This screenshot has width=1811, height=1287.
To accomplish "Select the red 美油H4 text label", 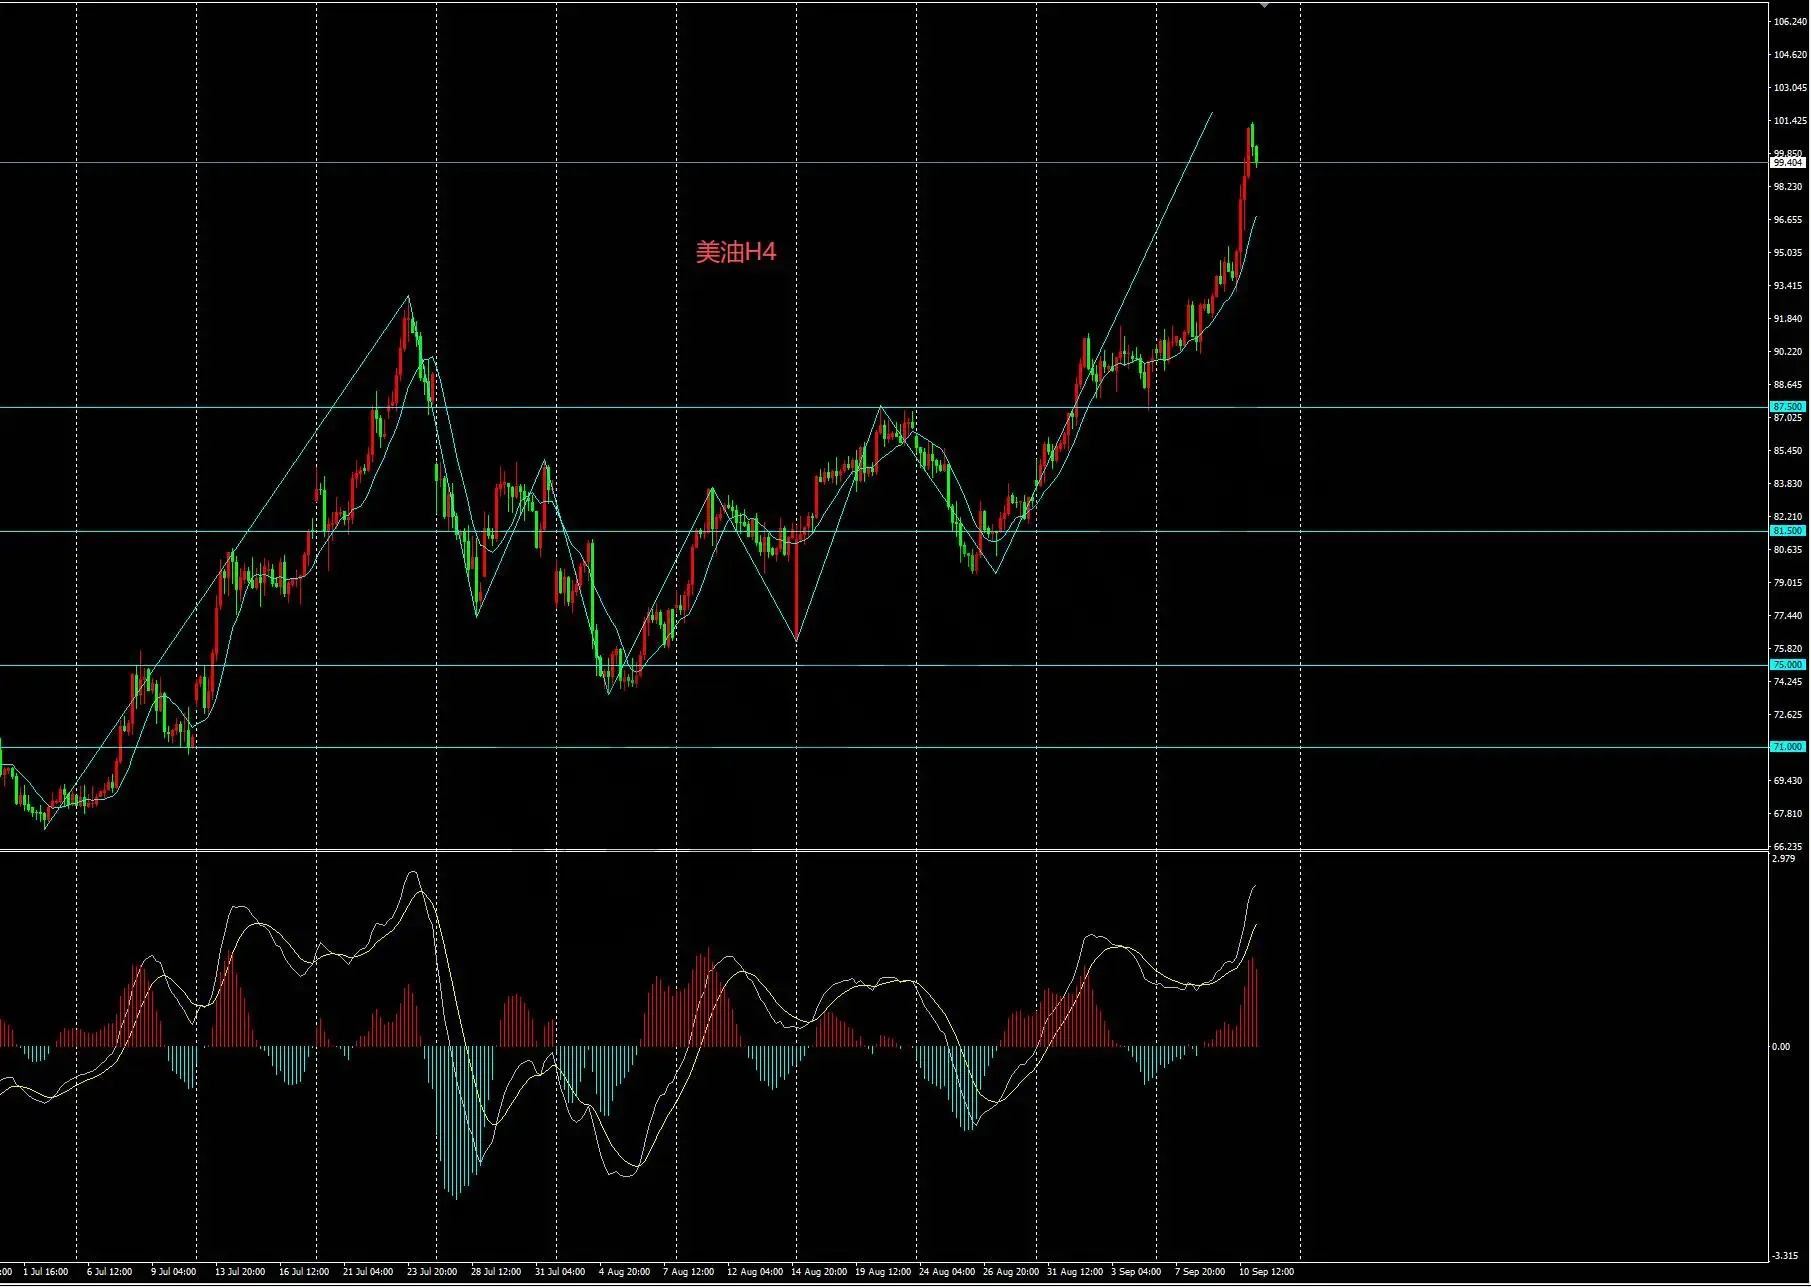I will [736, 252].
